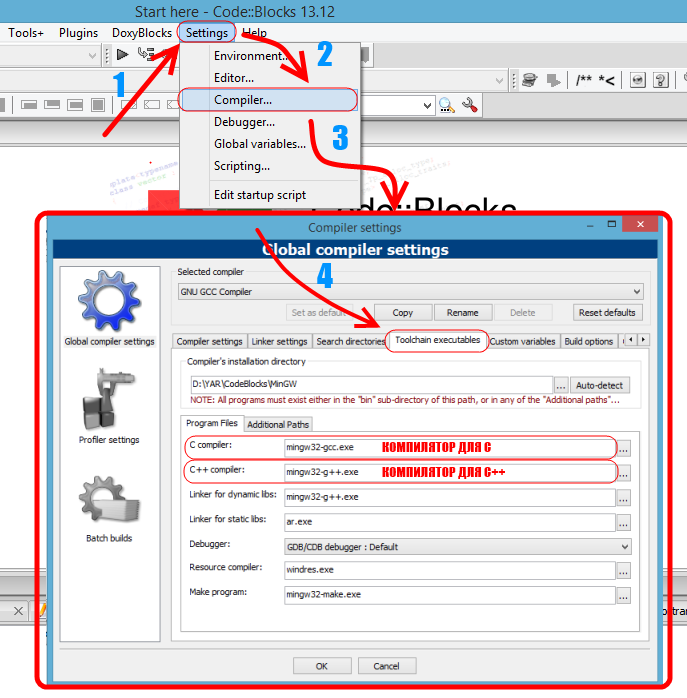Screen dimensions: 687x698
Task: Expand the dropdown left of DoxyBlocks toolbar
Action: [x=499, y=80]
